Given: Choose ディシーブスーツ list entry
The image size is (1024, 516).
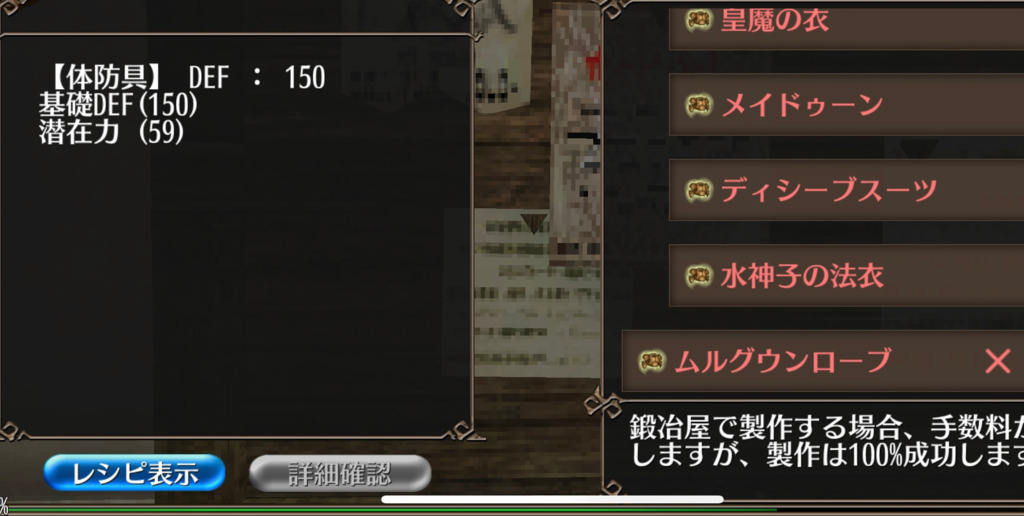Looking at the screenshot, I should (x=846, y=190).
